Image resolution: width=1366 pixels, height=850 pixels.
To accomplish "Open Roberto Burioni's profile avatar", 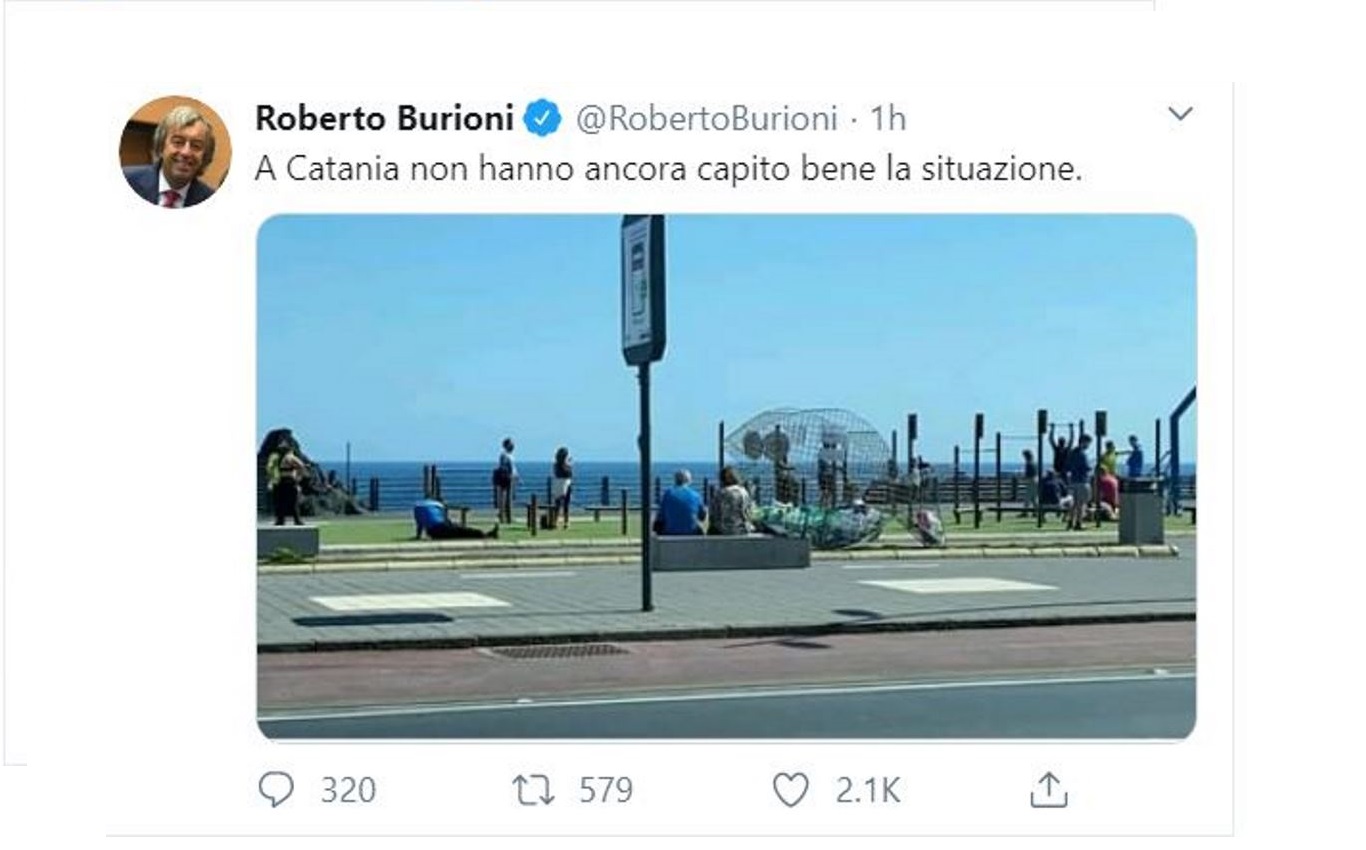I will click(175, 151).
